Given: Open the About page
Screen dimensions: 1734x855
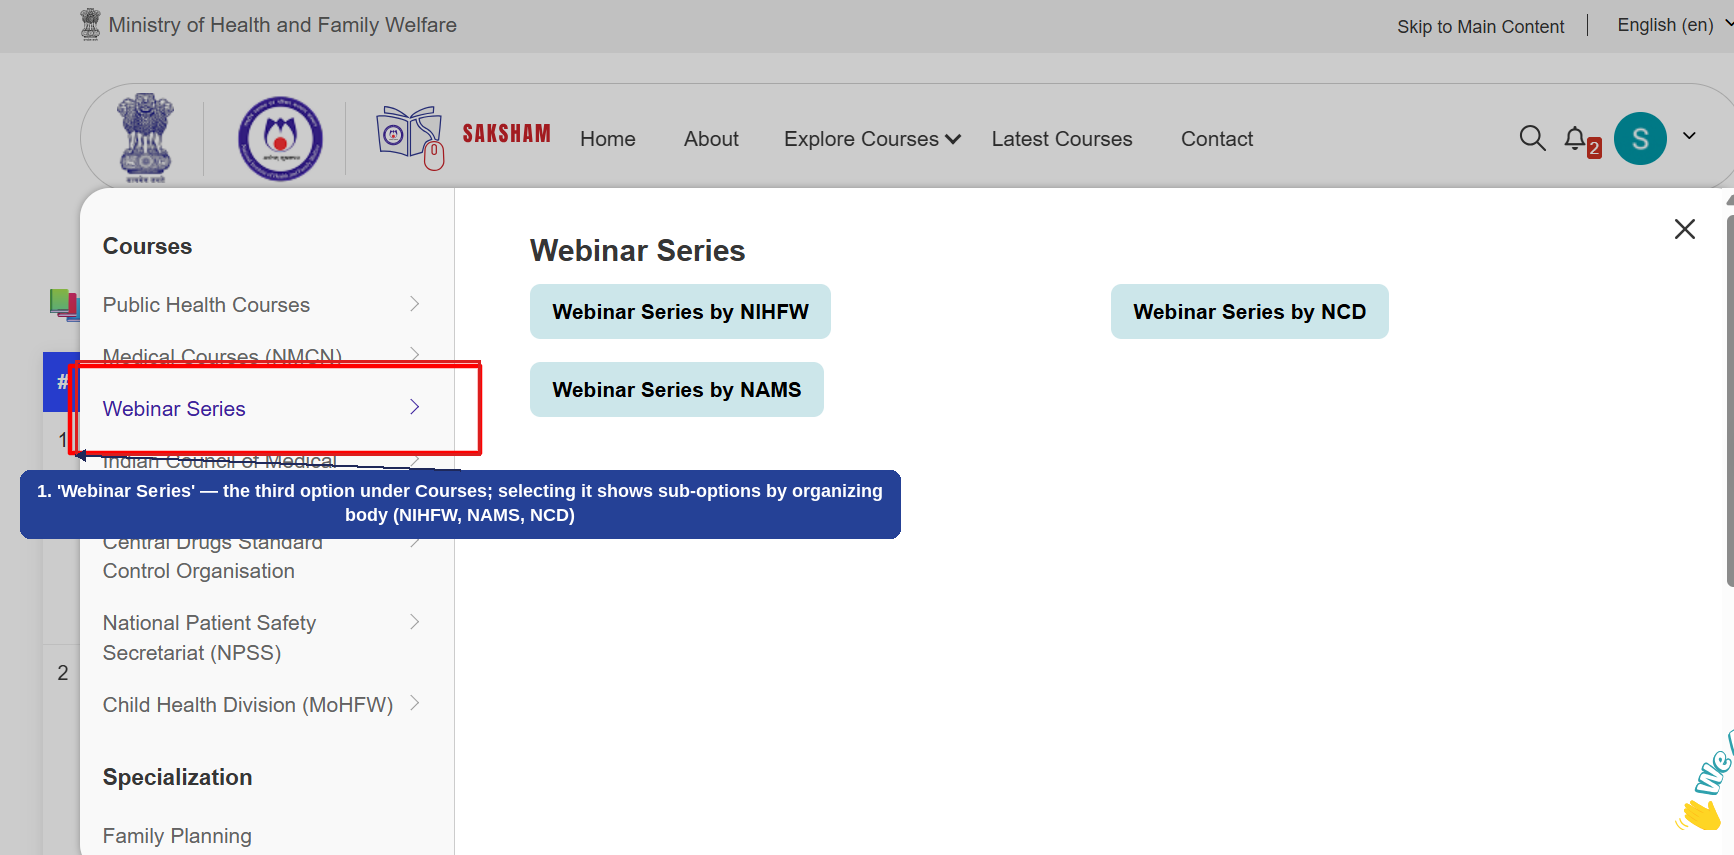Looking at the screenshot, I should point(711,139).
